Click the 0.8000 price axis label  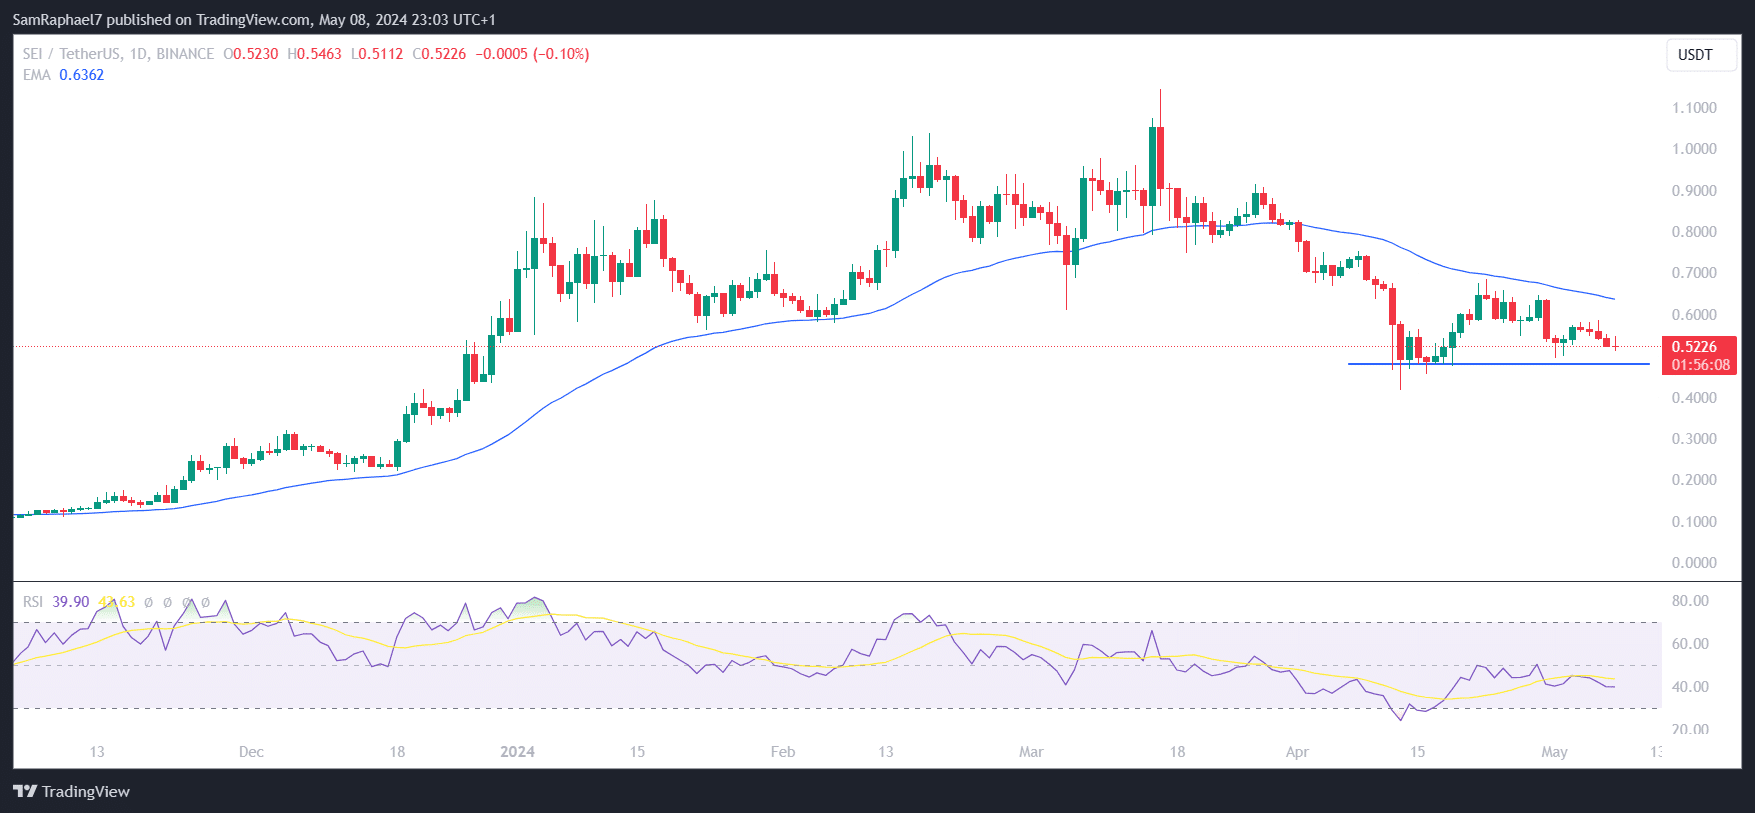1694,232
